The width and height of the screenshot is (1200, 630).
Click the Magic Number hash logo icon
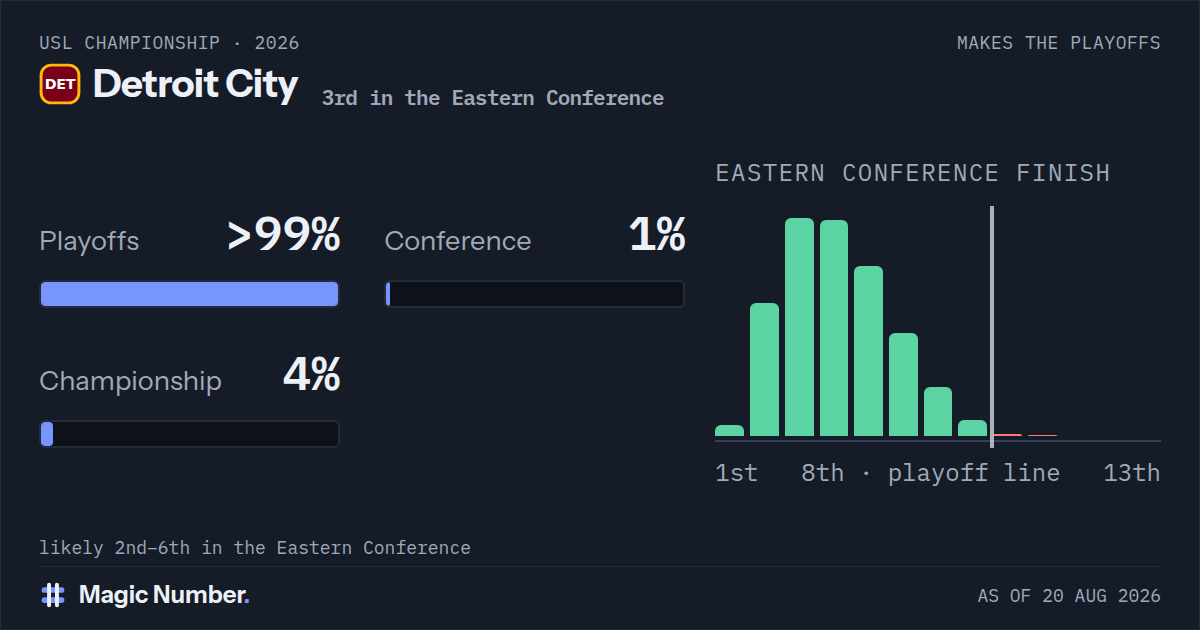(53, 595)
